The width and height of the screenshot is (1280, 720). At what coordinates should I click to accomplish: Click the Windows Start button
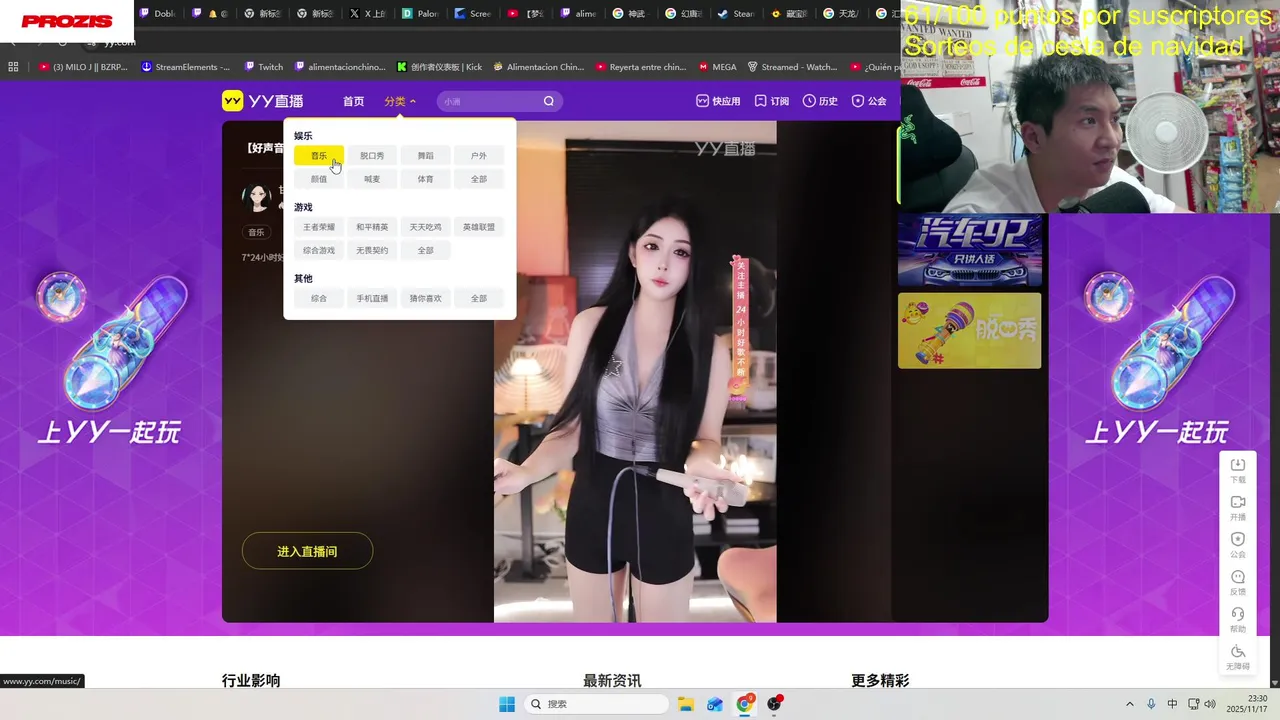[507, 704]
